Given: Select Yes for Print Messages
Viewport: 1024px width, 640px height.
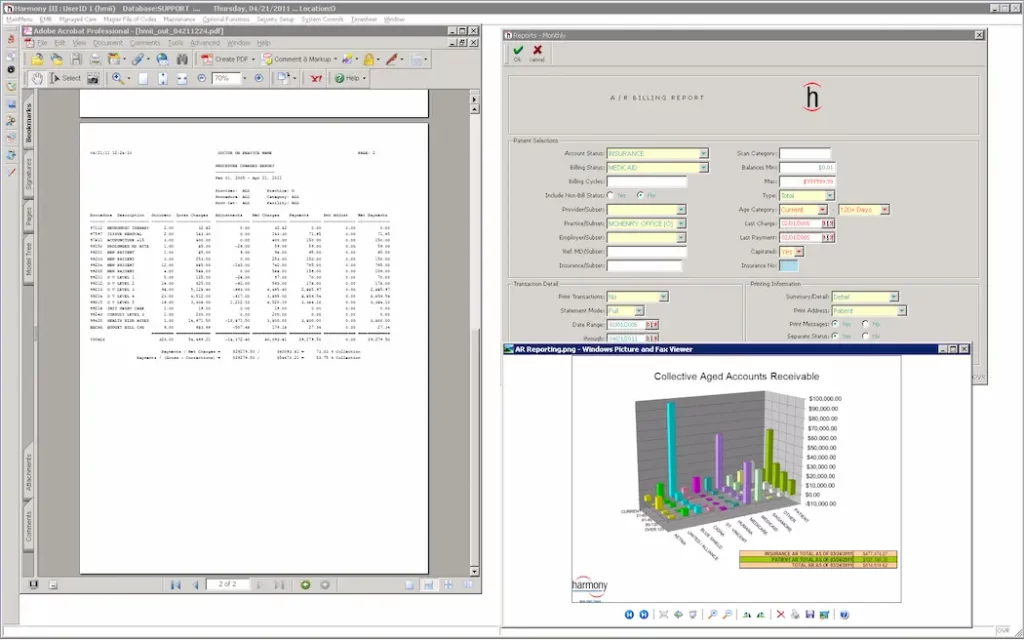Looking at the screenshot, I should 836,324.
